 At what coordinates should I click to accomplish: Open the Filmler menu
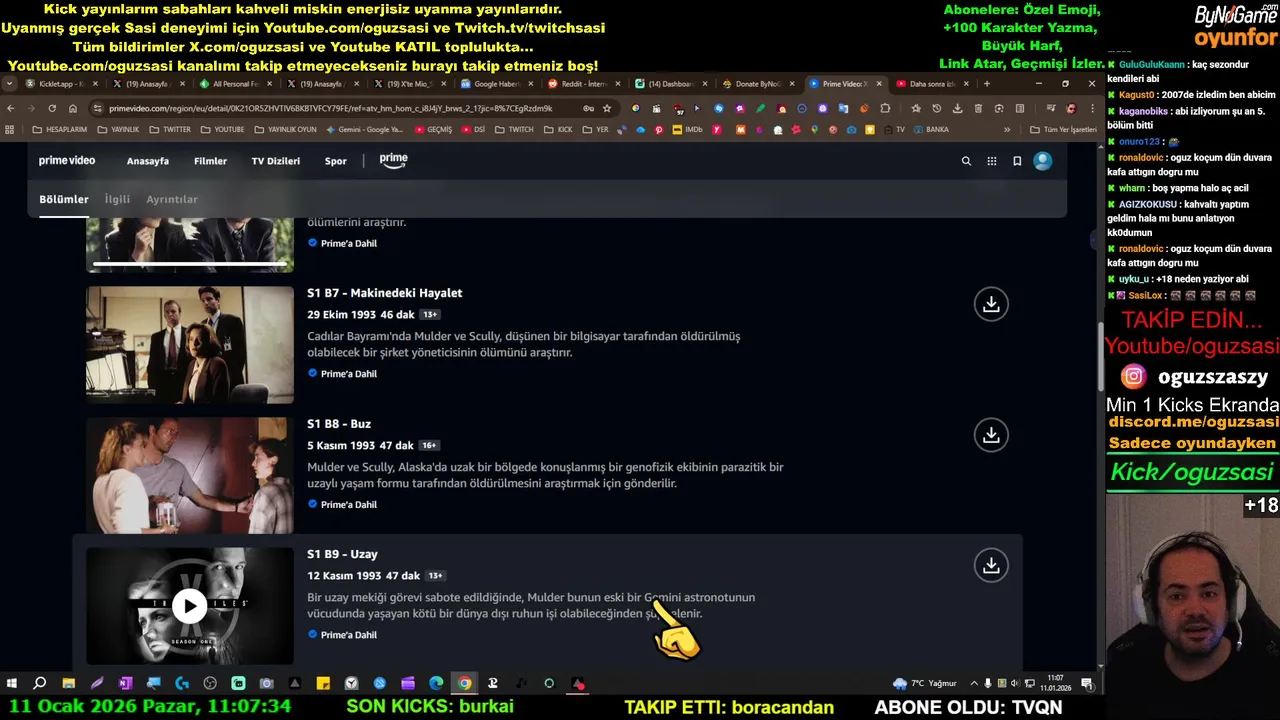(x=210, y=161)
